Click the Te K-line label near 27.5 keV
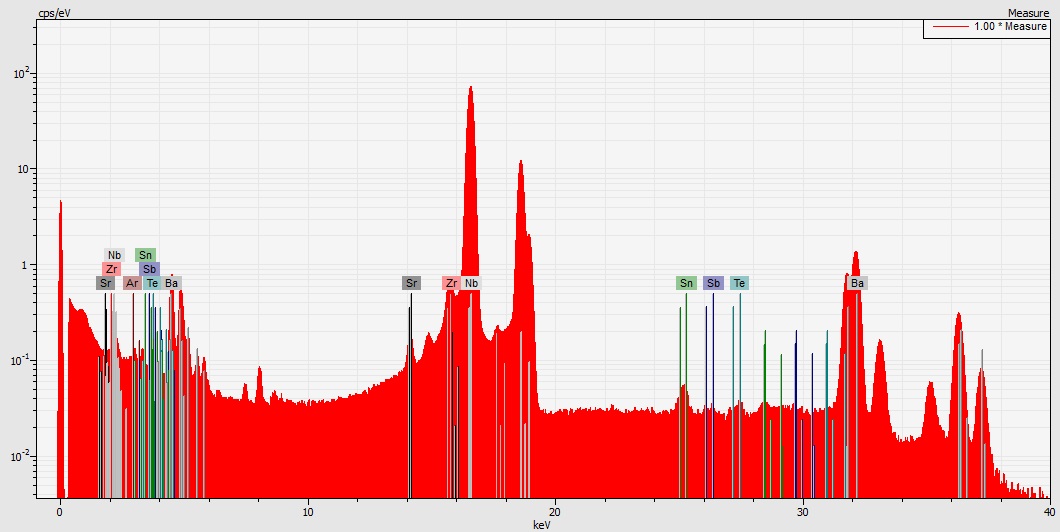The width and height of the screenshot is (1060, 532). pyautogui.click(x=740, y=283)
